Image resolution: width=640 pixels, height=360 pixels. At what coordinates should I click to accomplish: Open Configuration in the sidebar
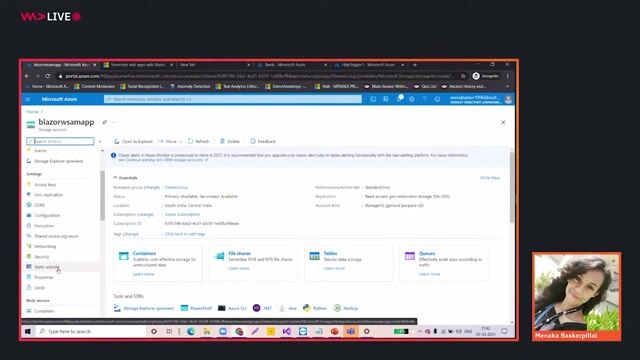tap(47, 216)
